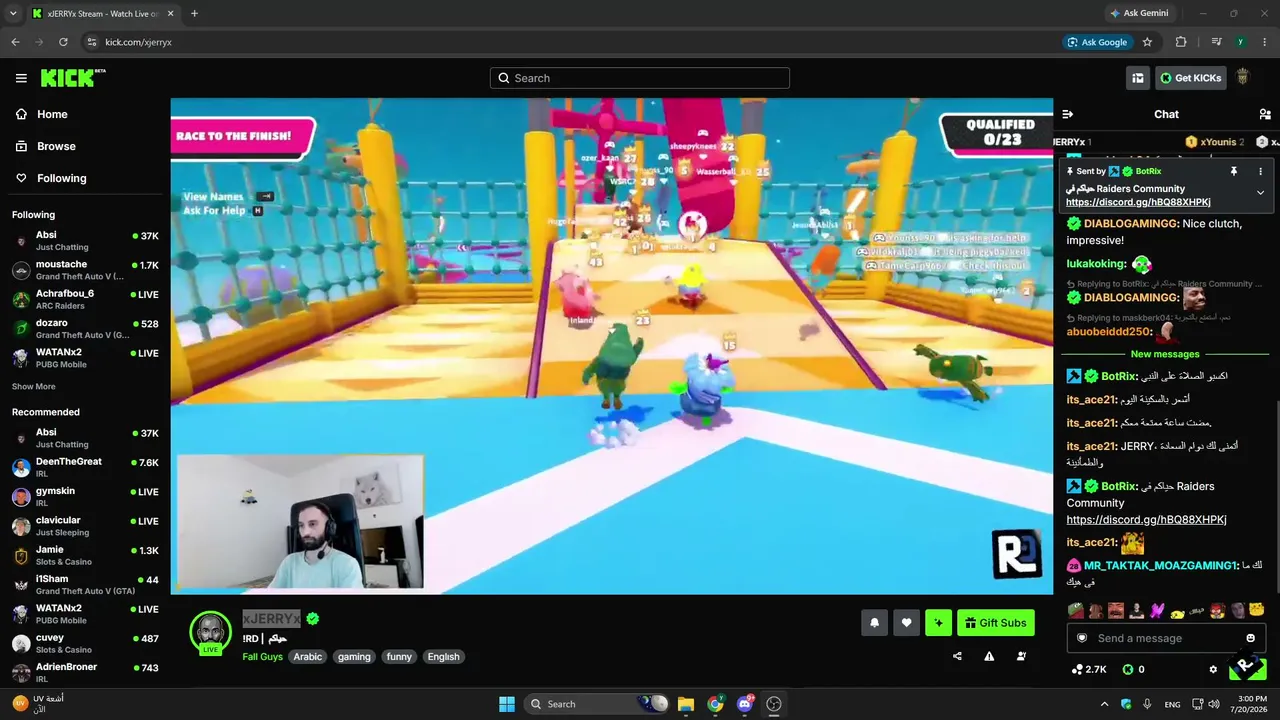Image resolution: width=1280 pixels, height=720 pixels.
Task: Open the browser extensions puzzle icon
Action: (x=1181, y=42)
